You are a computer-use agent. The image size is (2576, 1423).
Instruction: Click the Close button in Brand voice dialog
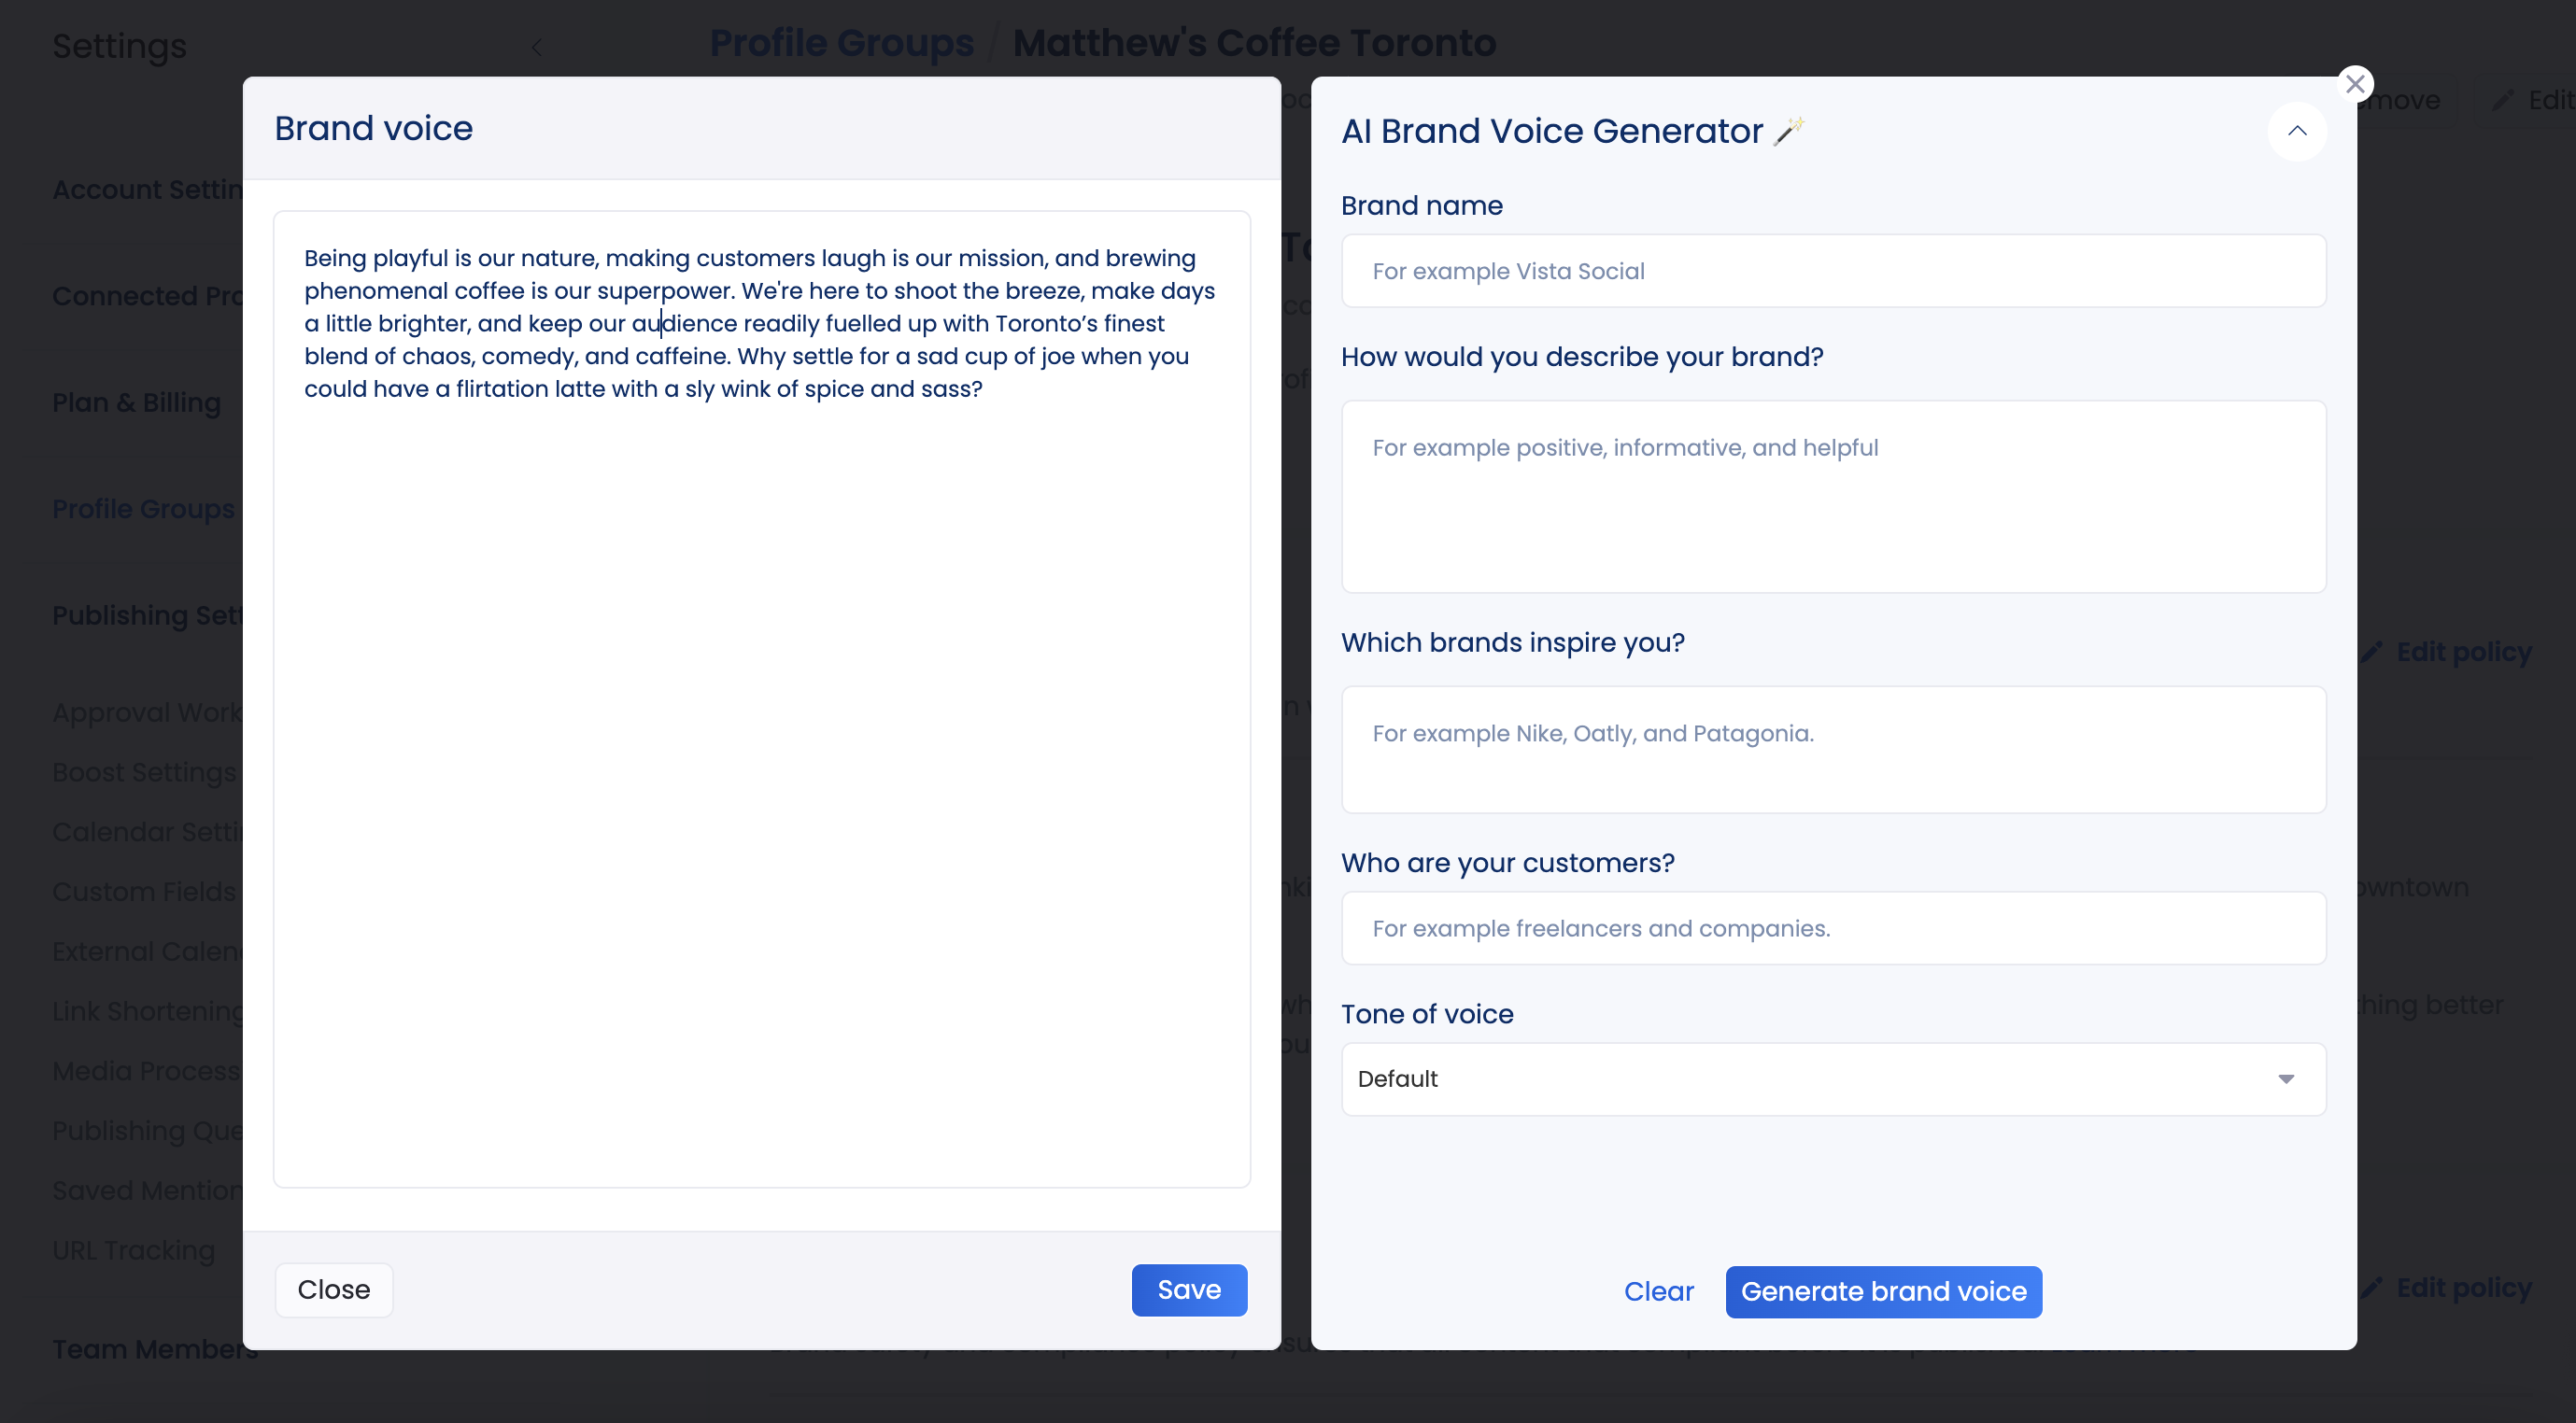pos(334,1290)
